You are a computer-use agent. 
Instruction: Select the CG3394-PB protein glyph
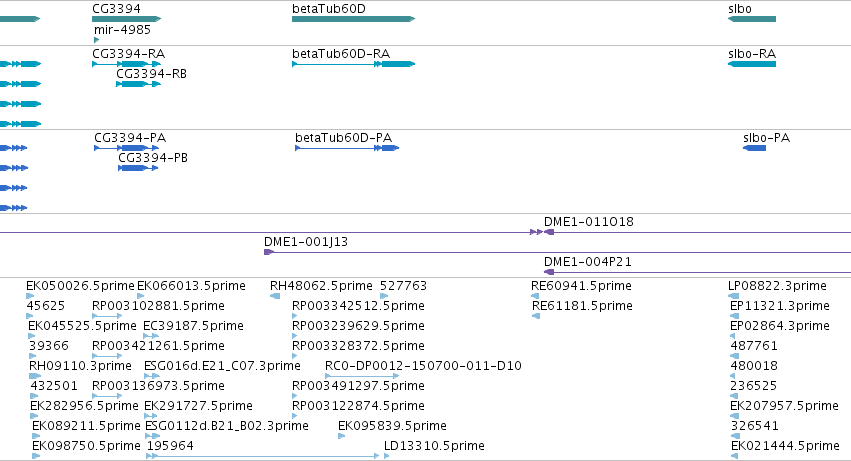138,168
